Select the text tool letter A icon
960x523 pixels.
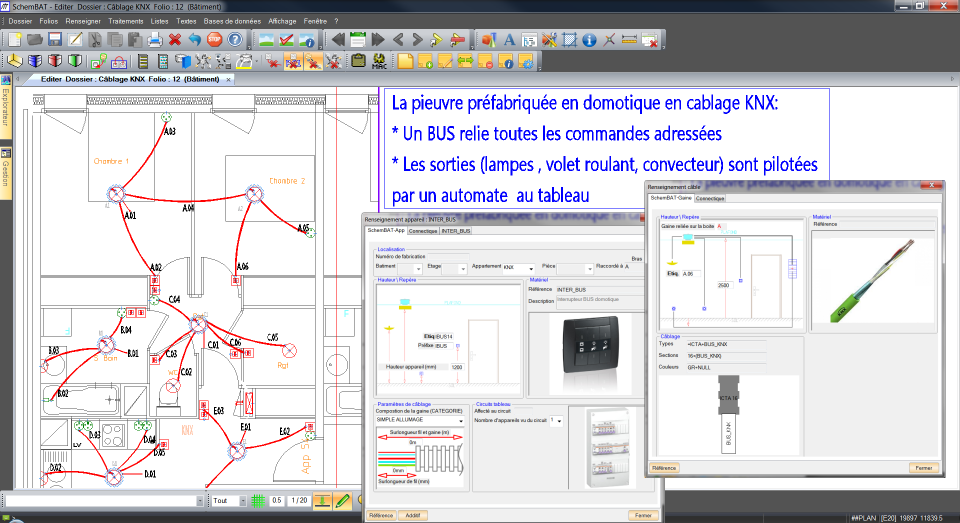509,40
